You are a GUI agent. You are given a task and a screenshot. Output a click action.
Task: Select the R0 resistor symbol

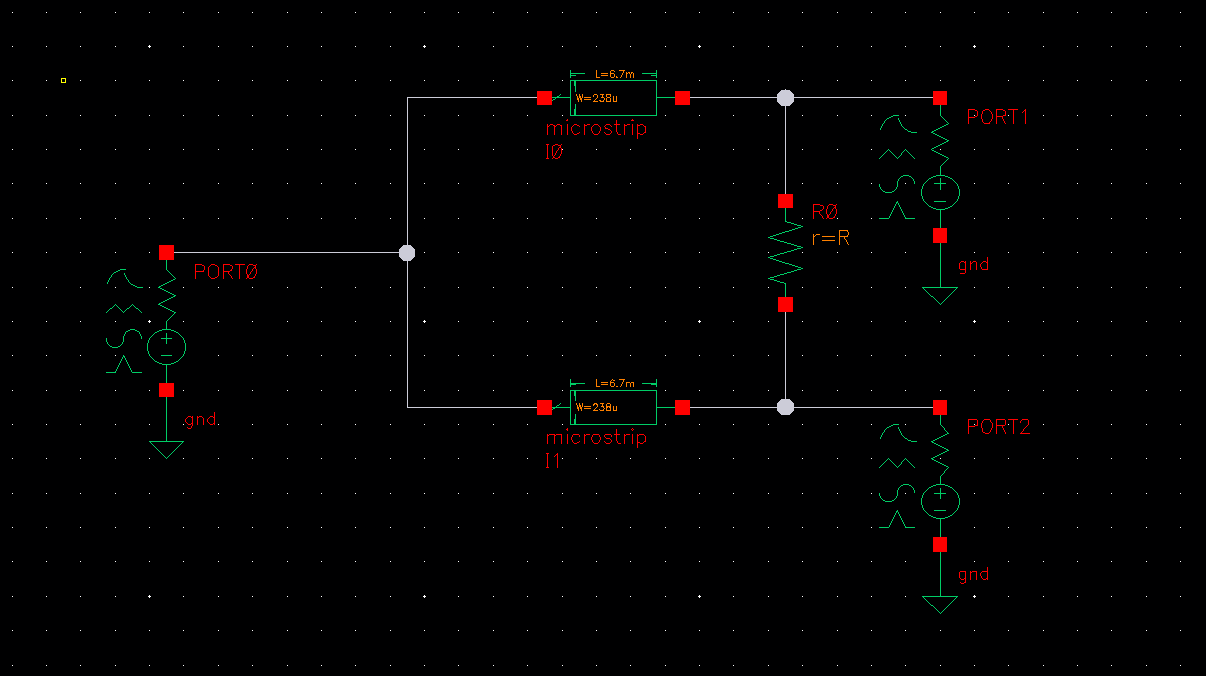(x=786, y=252)
